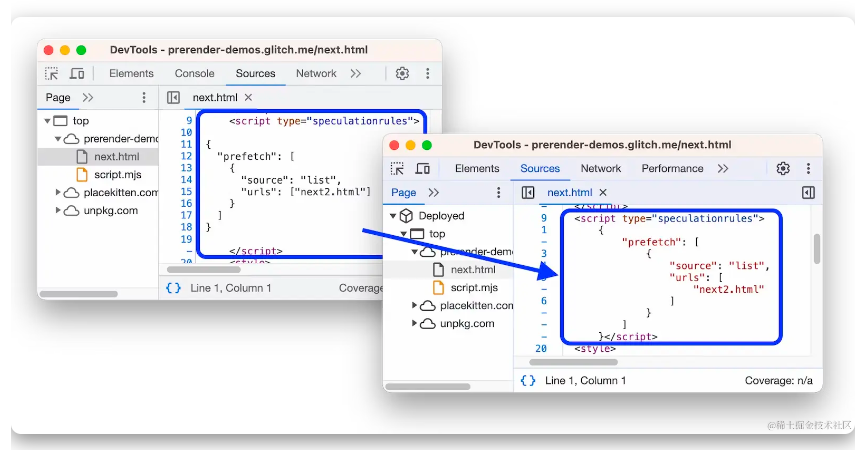864x450 pixels.
Task: Toggle device toolbar icon in back DevTools window
Action: pyautogui.click(x=77, y=74)
